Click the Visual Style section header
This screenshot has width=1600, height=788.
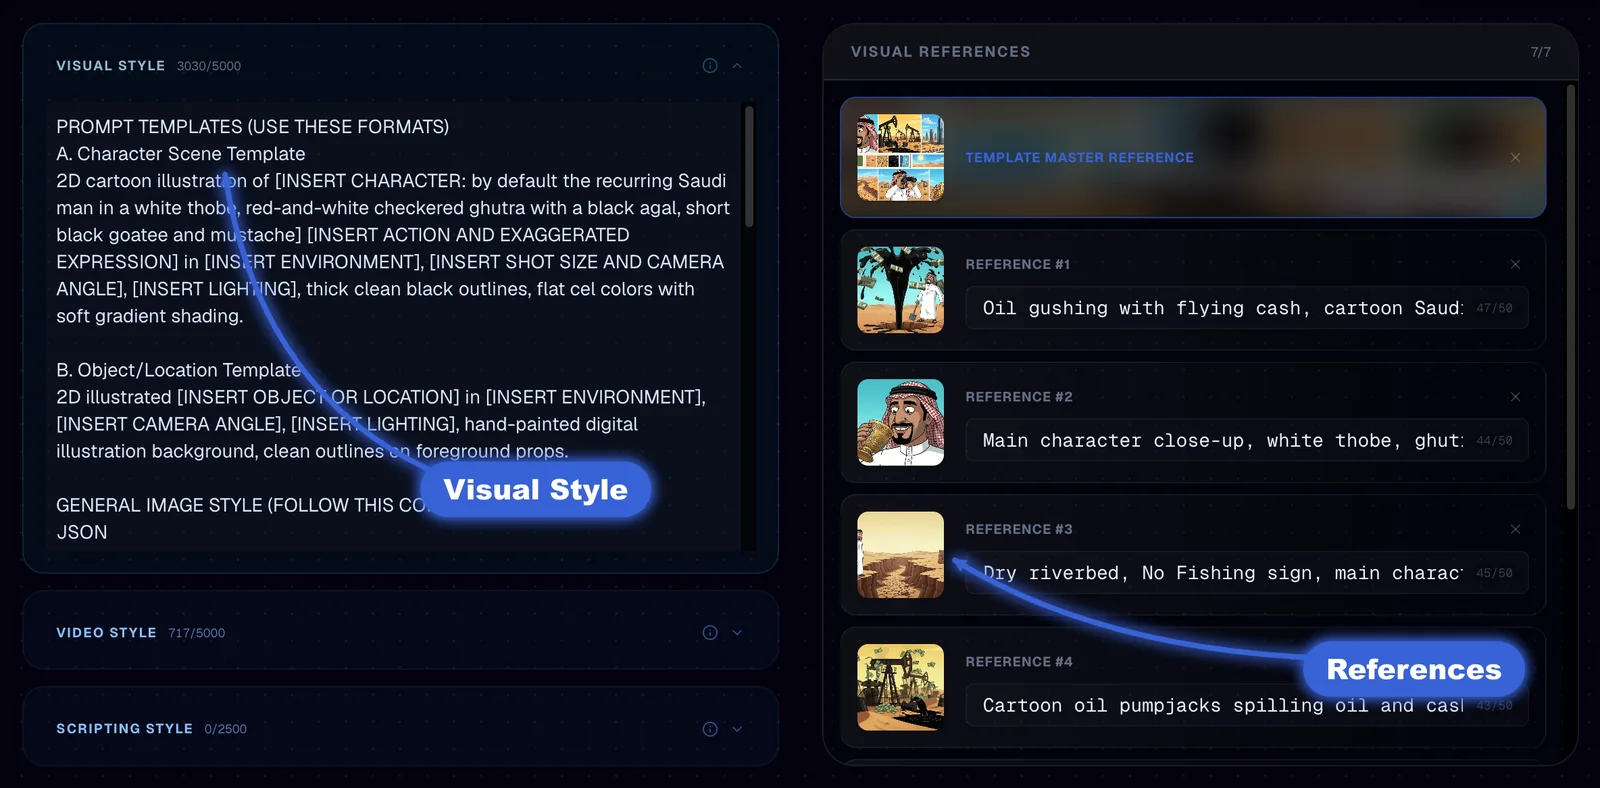pyautogui.click(x=400, y=66)
